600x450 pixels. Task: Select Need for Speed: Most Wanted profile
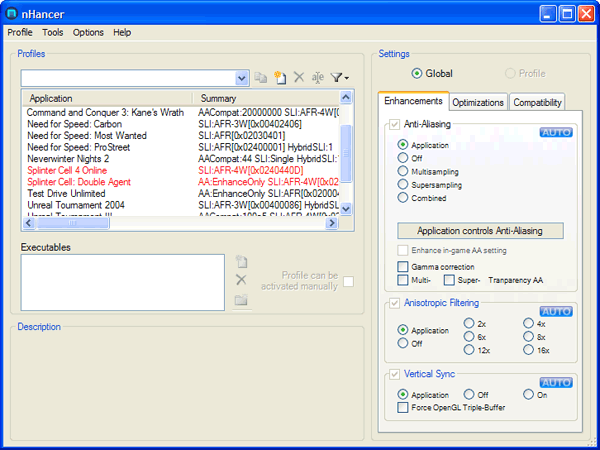pyautogui.click(x=87, y=135)
